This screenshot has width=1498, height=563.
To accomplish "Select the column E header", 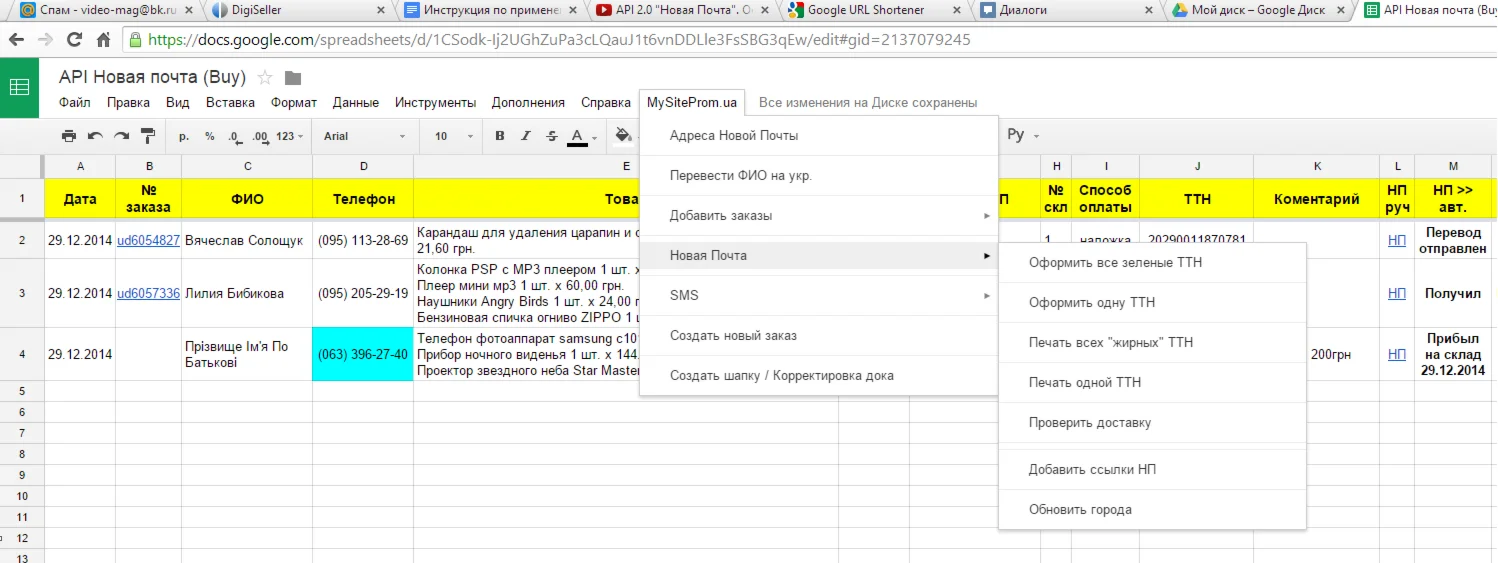I will click(x=626, y=166).
